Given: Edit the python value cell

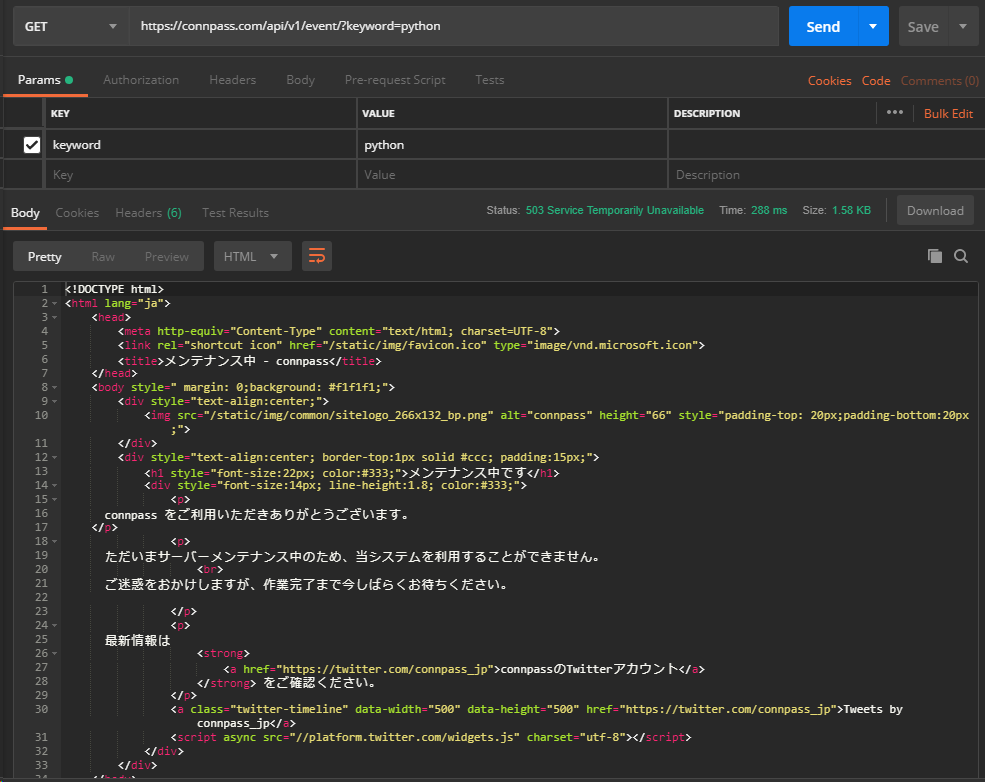Looking at the screenshot, I should pyautogui.click(x=512, y=144).
